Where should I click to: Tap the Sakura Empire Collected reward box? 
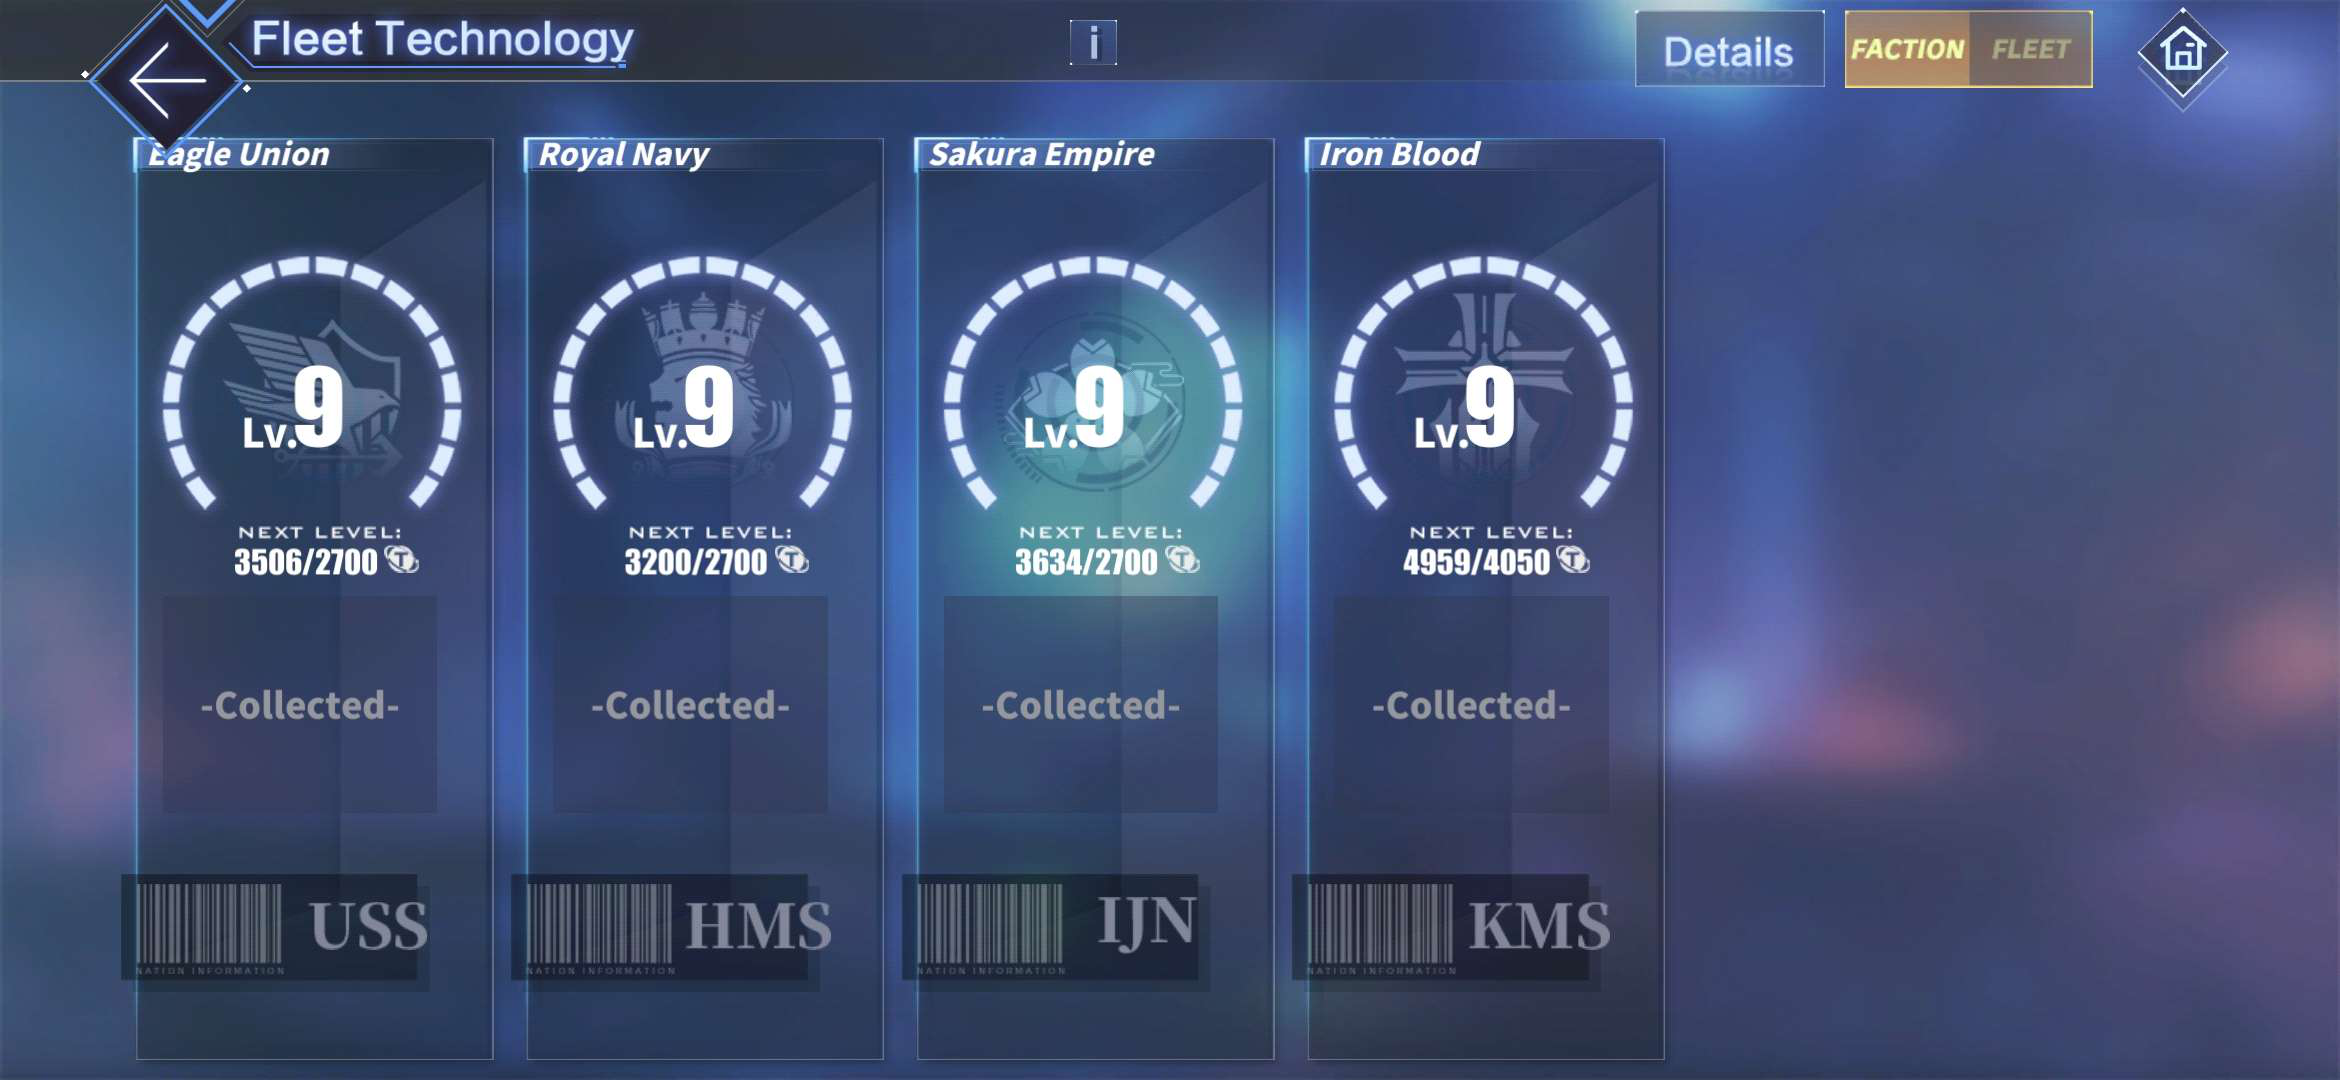[x=1081, y=705]
